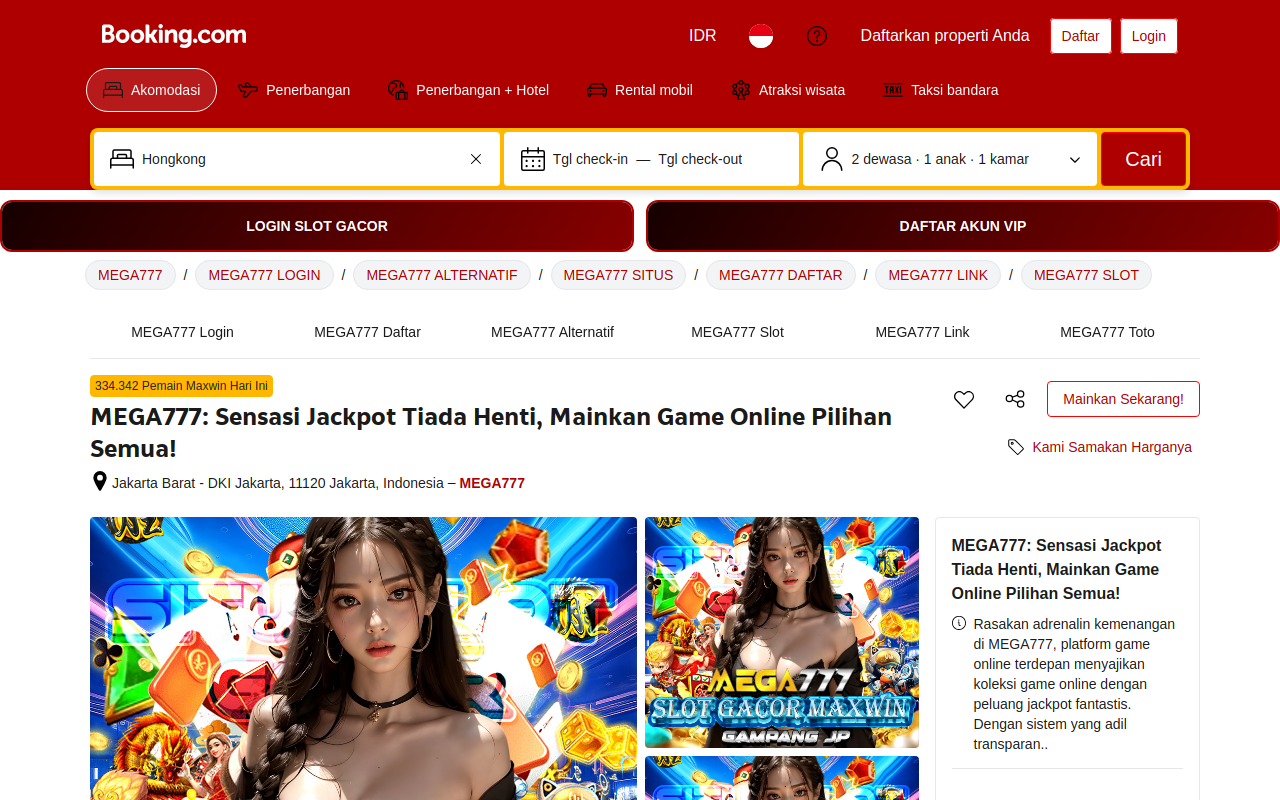Viewport: 1280px width, 800px height.
Task: Open the Indonesia flag language selector
Action: point(761,36)
